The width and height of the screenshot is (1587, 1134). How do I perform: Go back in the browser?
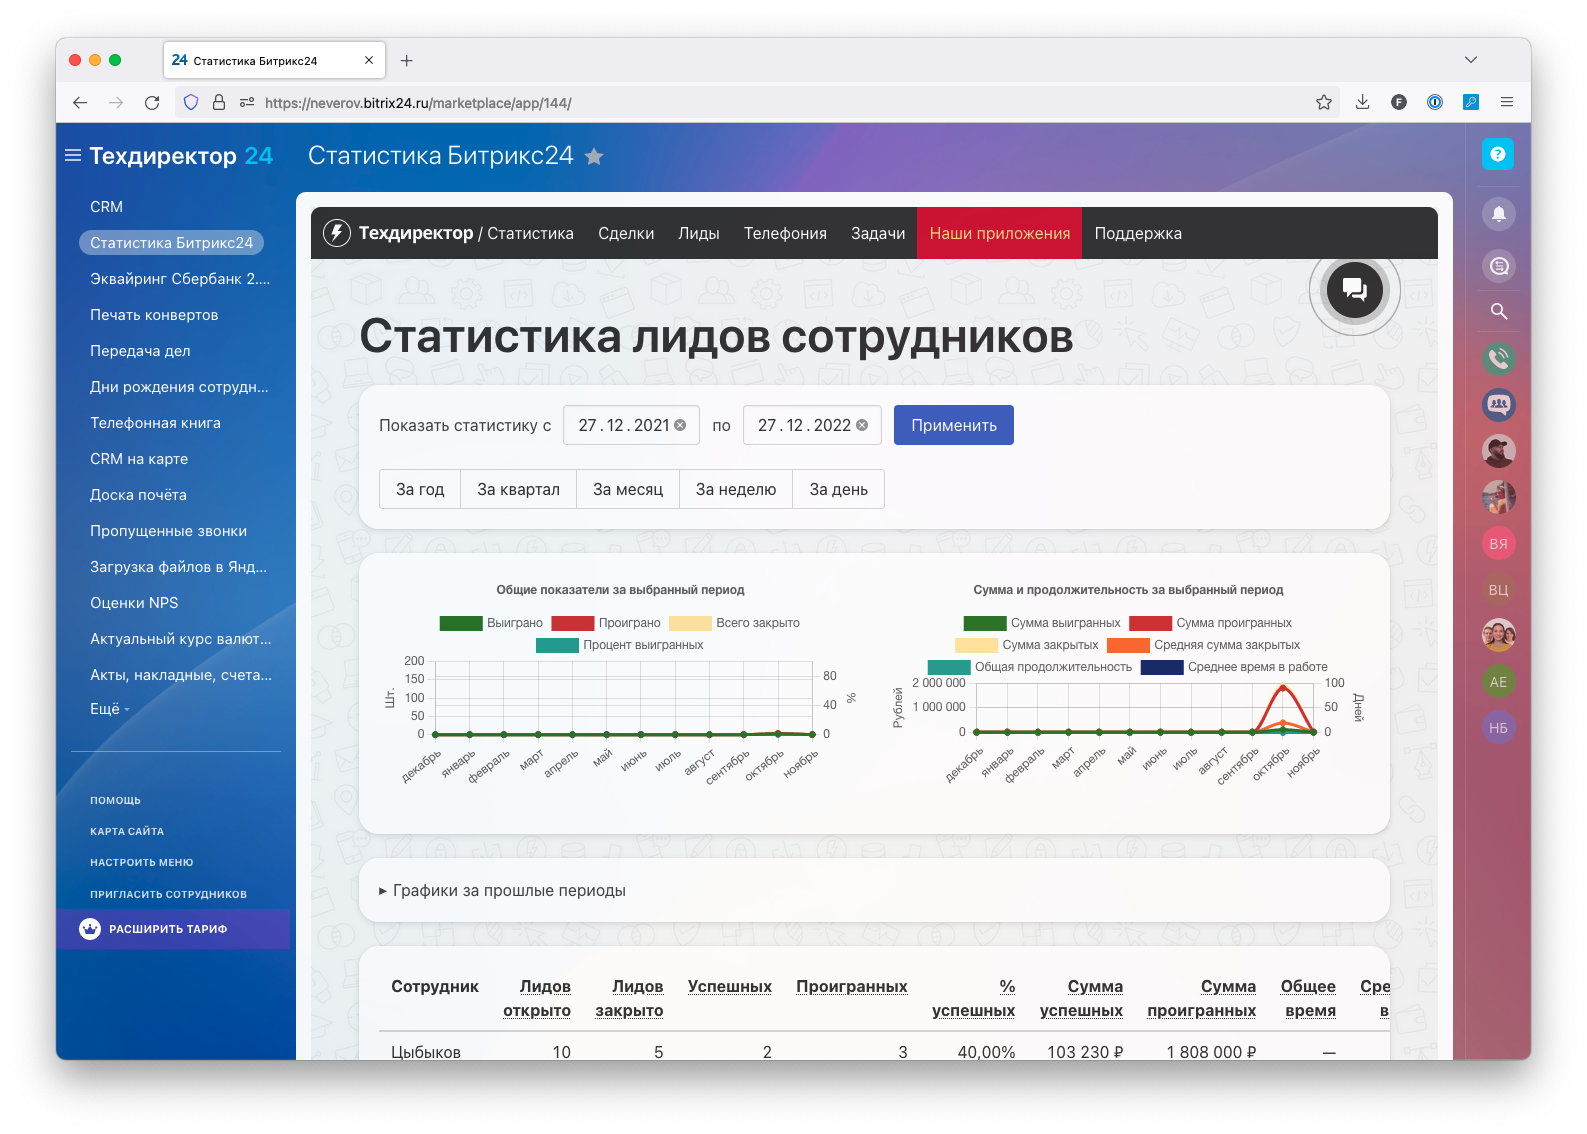80,102
